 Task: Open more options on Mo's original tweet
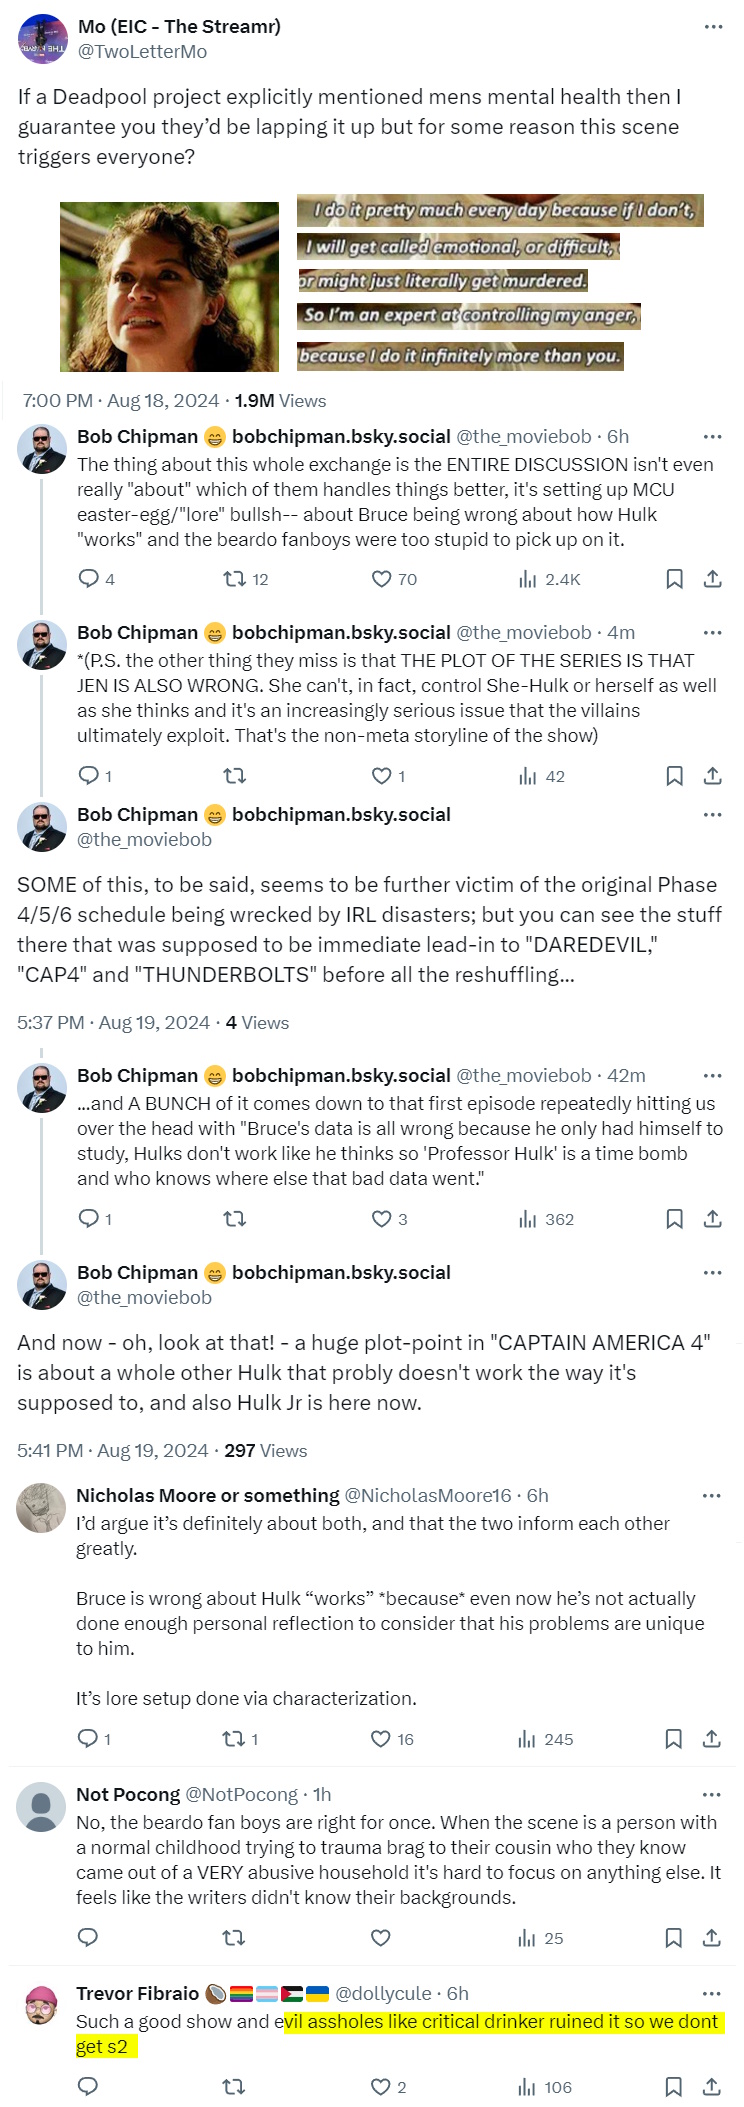click(713, 27)
